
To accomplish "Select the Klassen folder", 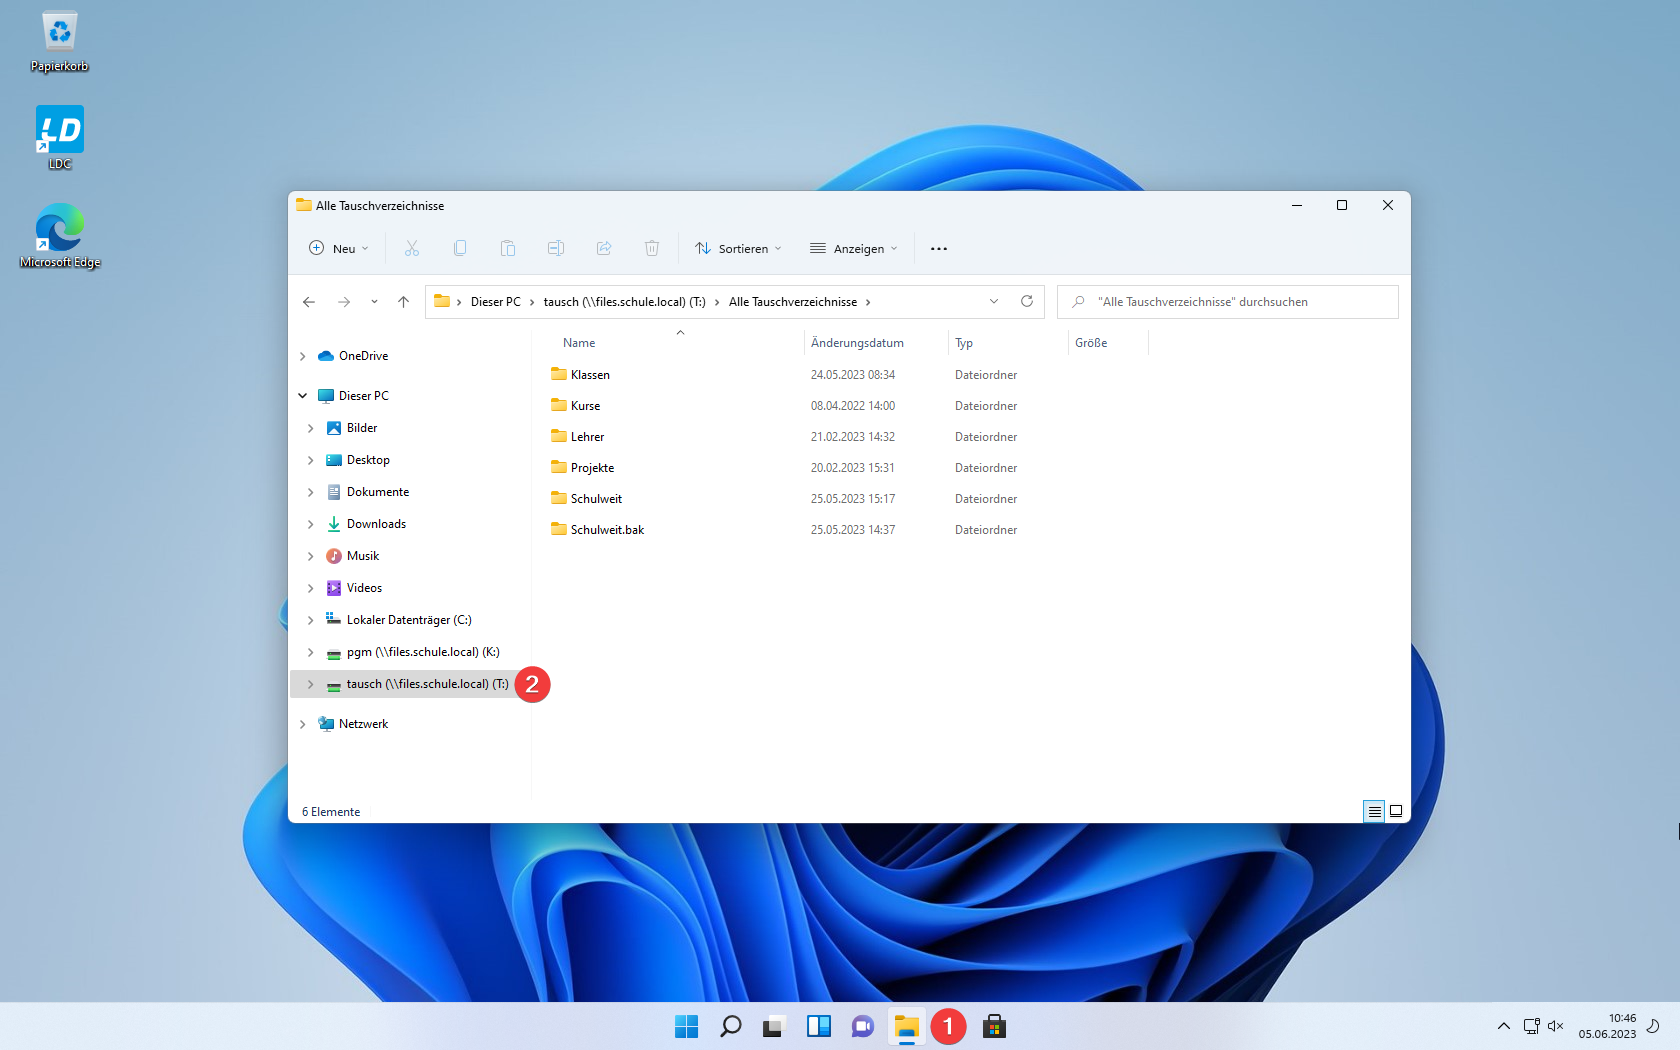I will (590, 375).
